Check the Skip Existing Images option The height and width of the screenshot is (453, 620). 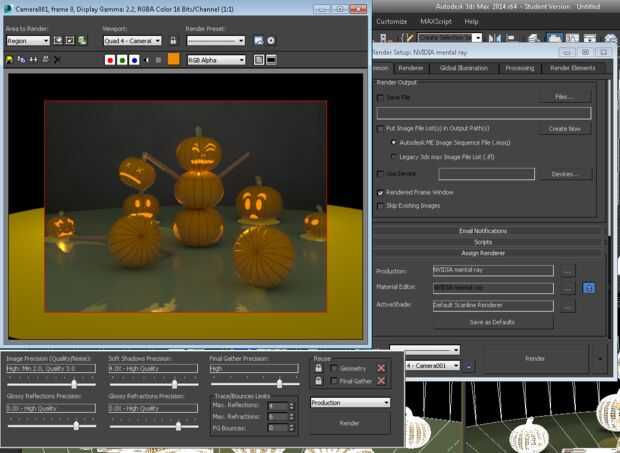(x=380, y=205)
